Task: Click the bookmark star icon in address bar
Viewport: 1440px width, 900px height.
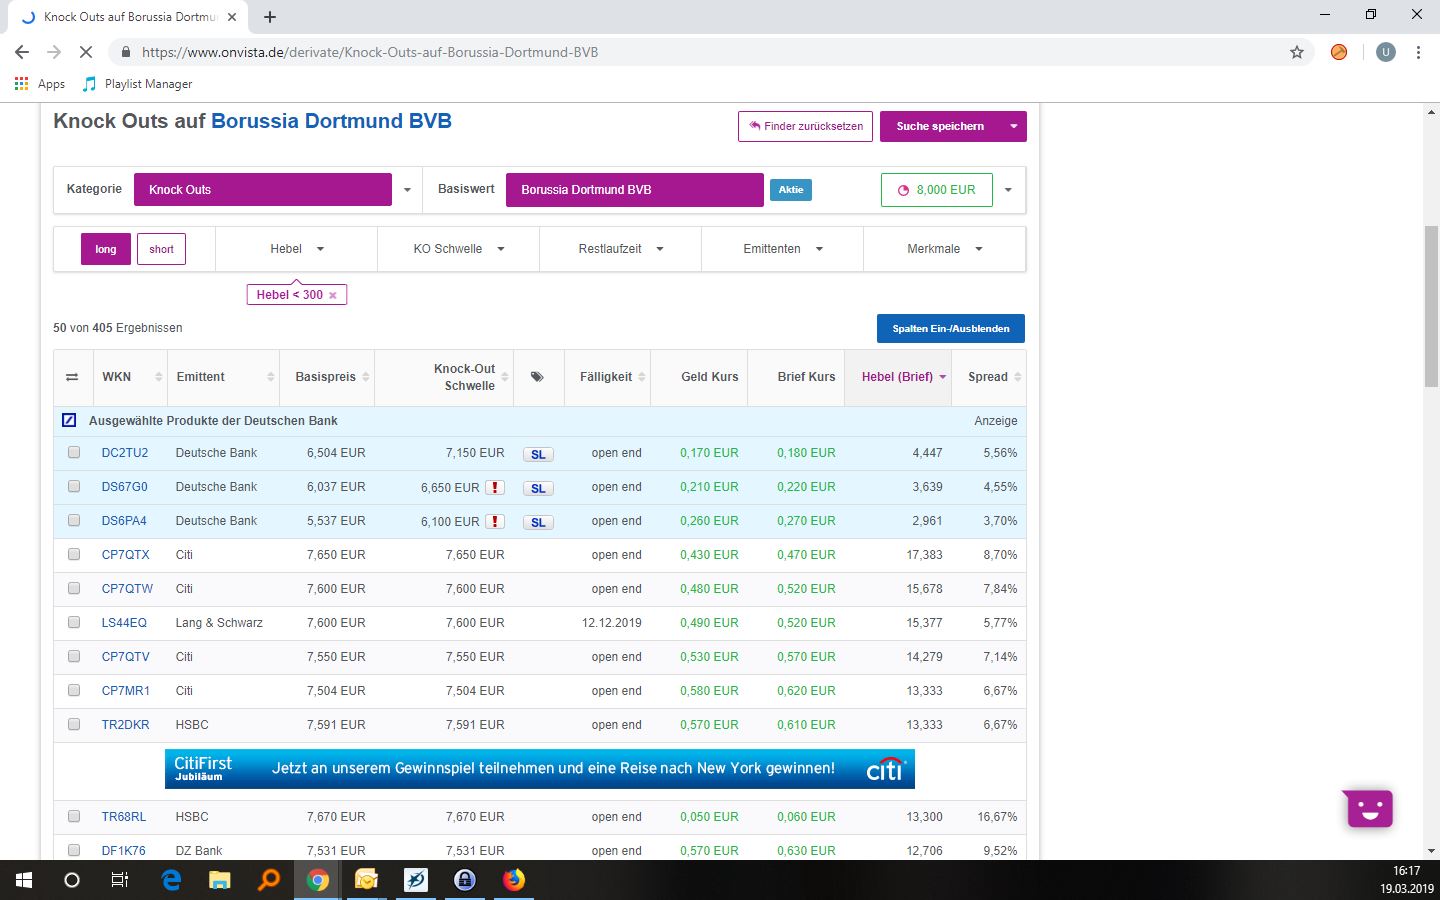Action: (x=1297, y=52)
